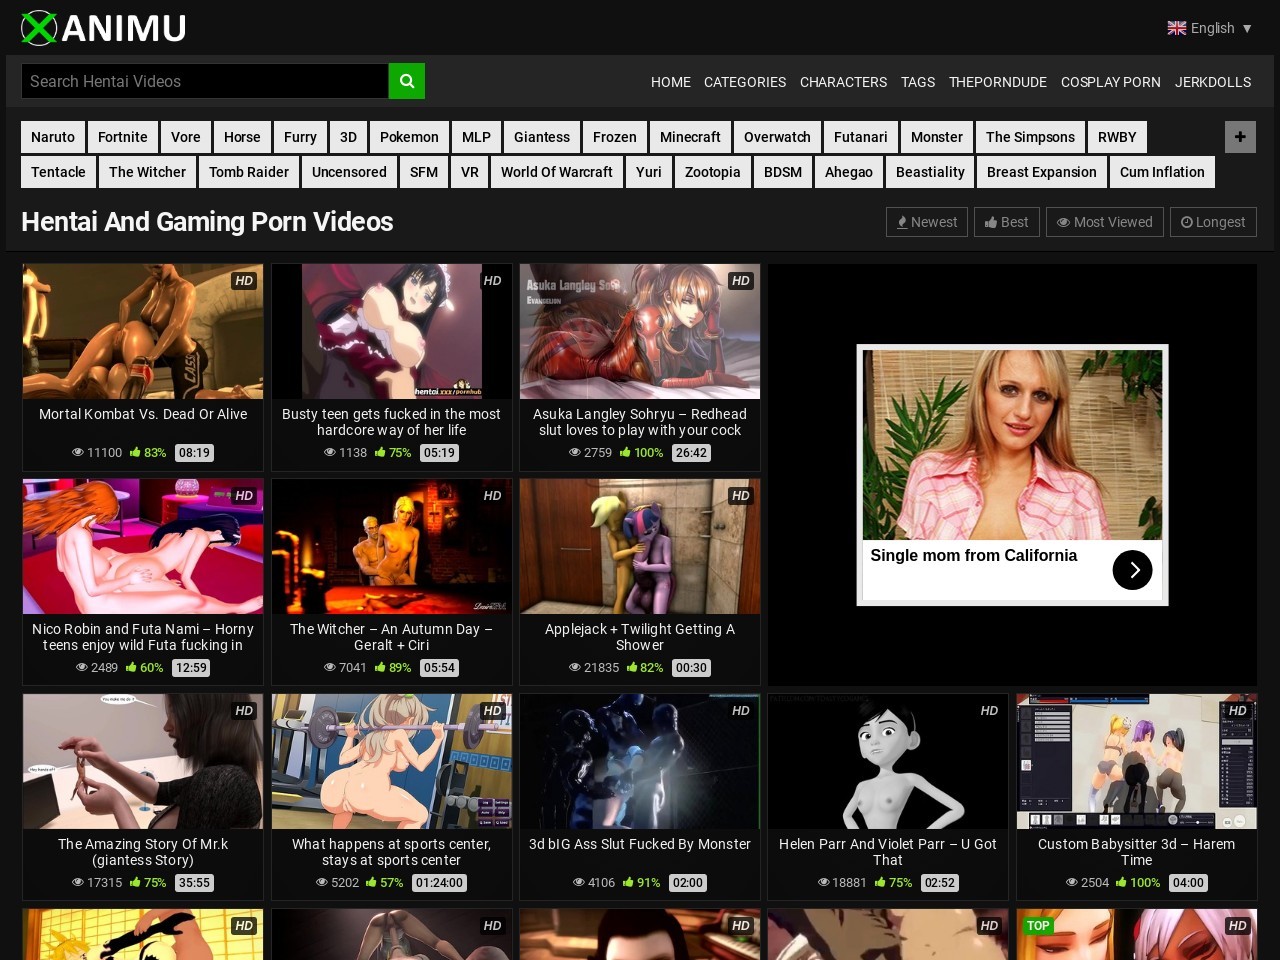1280x960 pixels.
Task: Click the ad's round arrow button
Action: (1132, 570)
